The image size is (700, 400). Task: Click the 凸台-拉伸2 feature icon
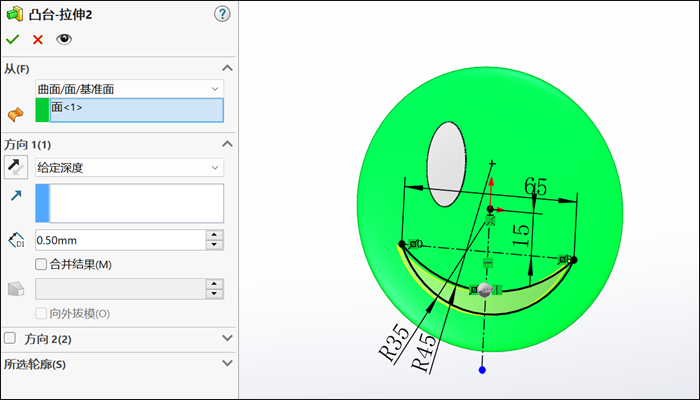point(15,14)
